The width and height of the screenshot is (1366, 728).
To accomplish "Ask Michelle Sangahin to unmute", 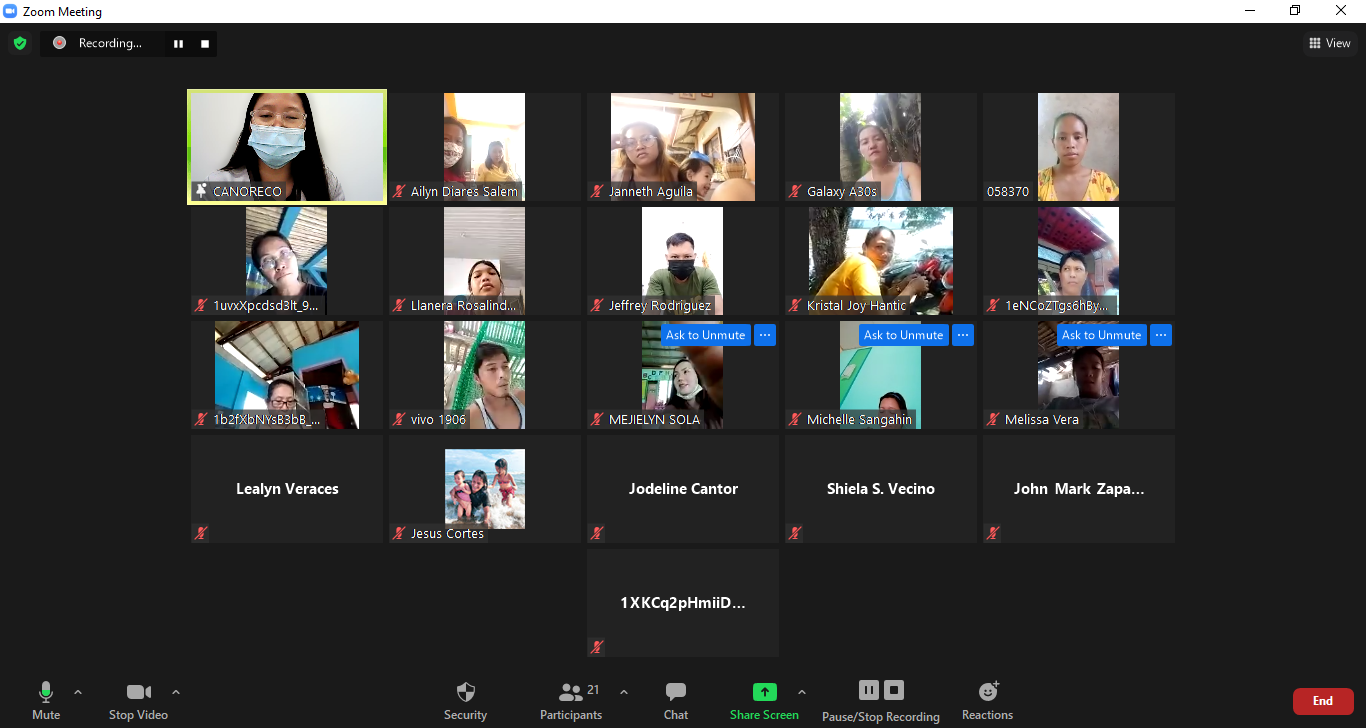I will pyautogui.click(x=903, y=335).
